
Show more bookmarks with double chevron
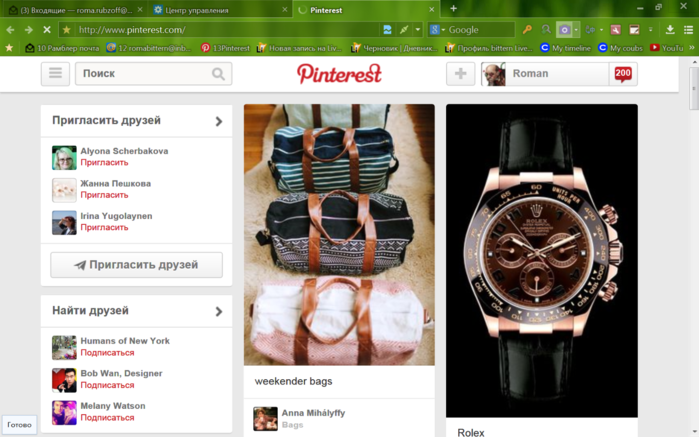692,48
